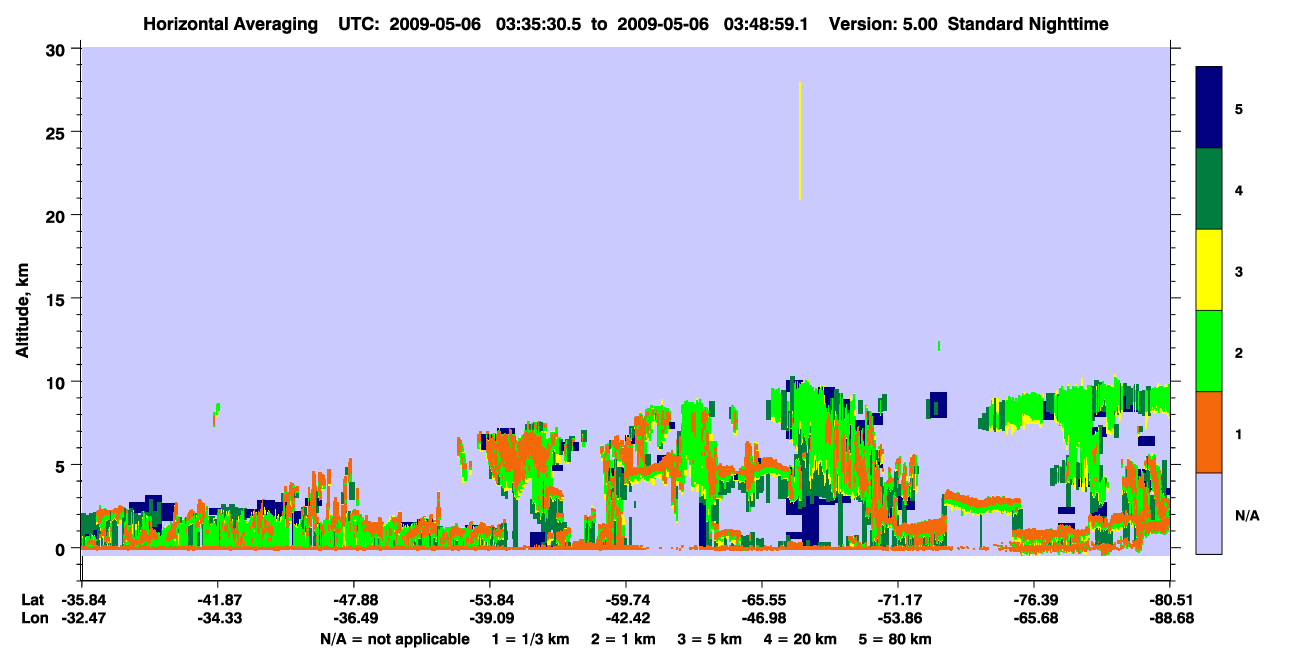
Task: Click the small green feature near 12 km altitude
Action: (x=939, y=346)
